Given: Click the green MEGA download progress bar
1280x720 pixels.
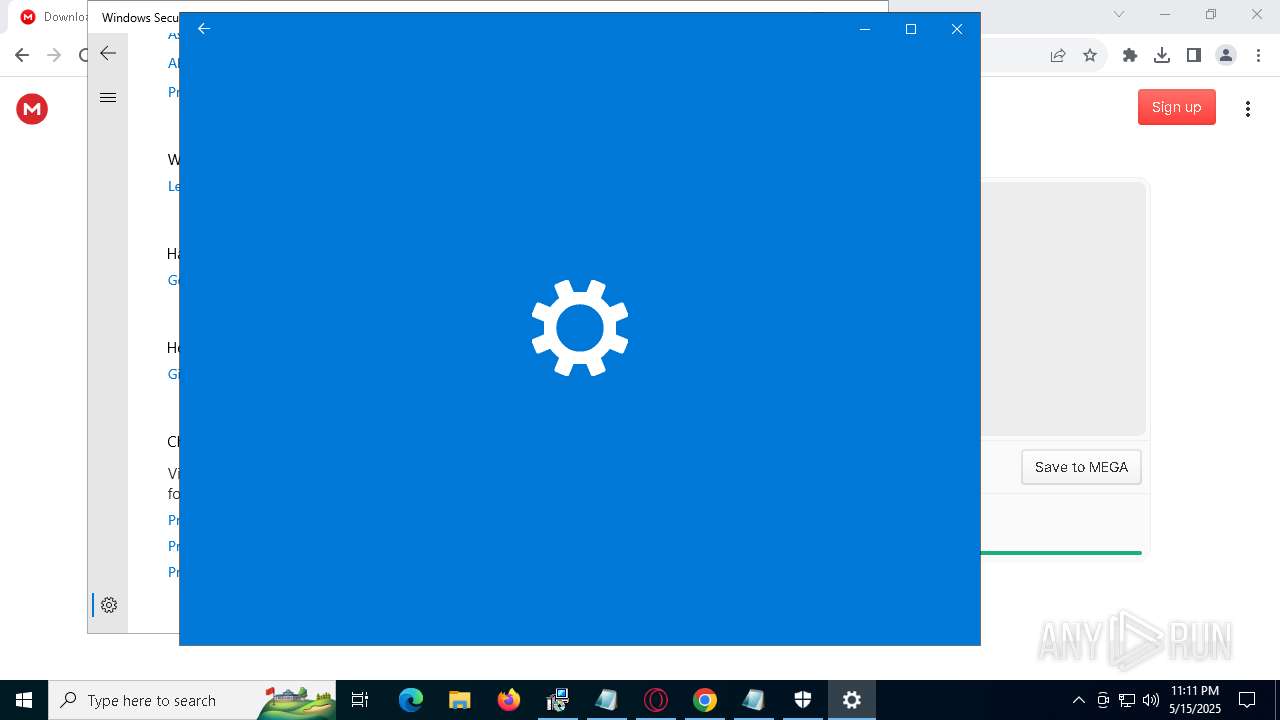Looking at the screenshot, I should point(1061,552).
